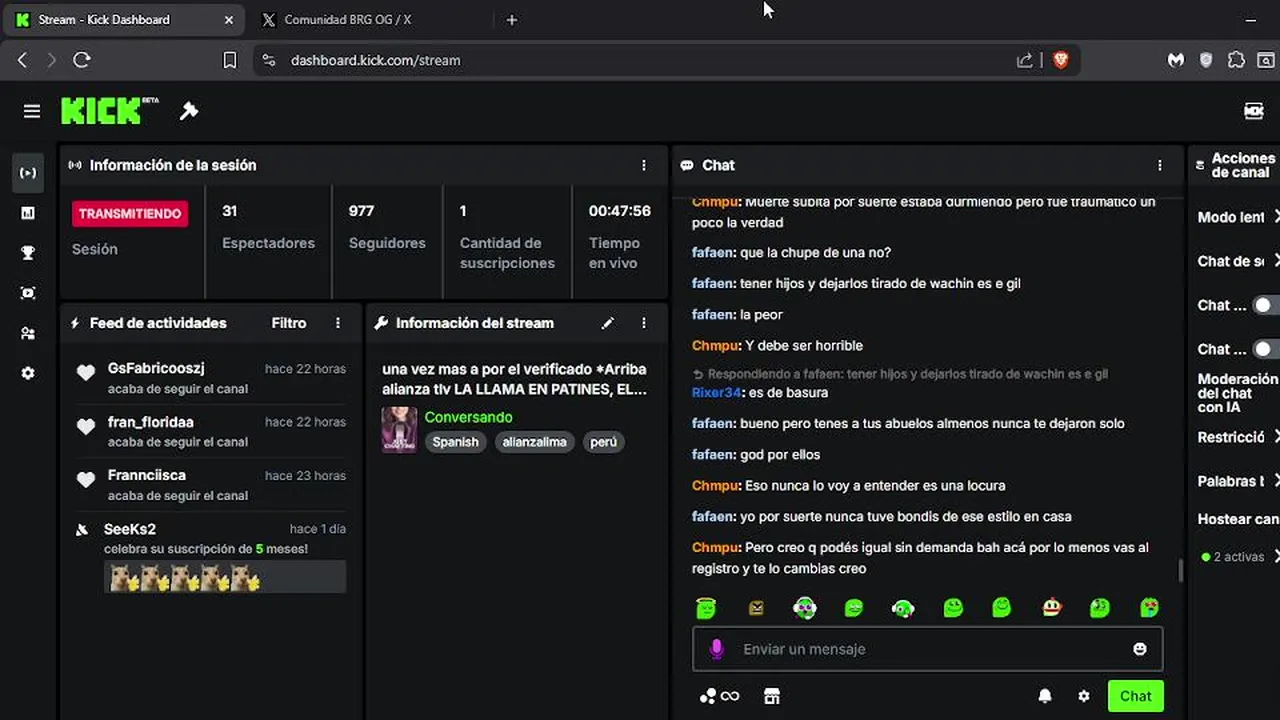
Task: Switch to the Stream - Kick Dashboard tab
Action: coord(124,20)
